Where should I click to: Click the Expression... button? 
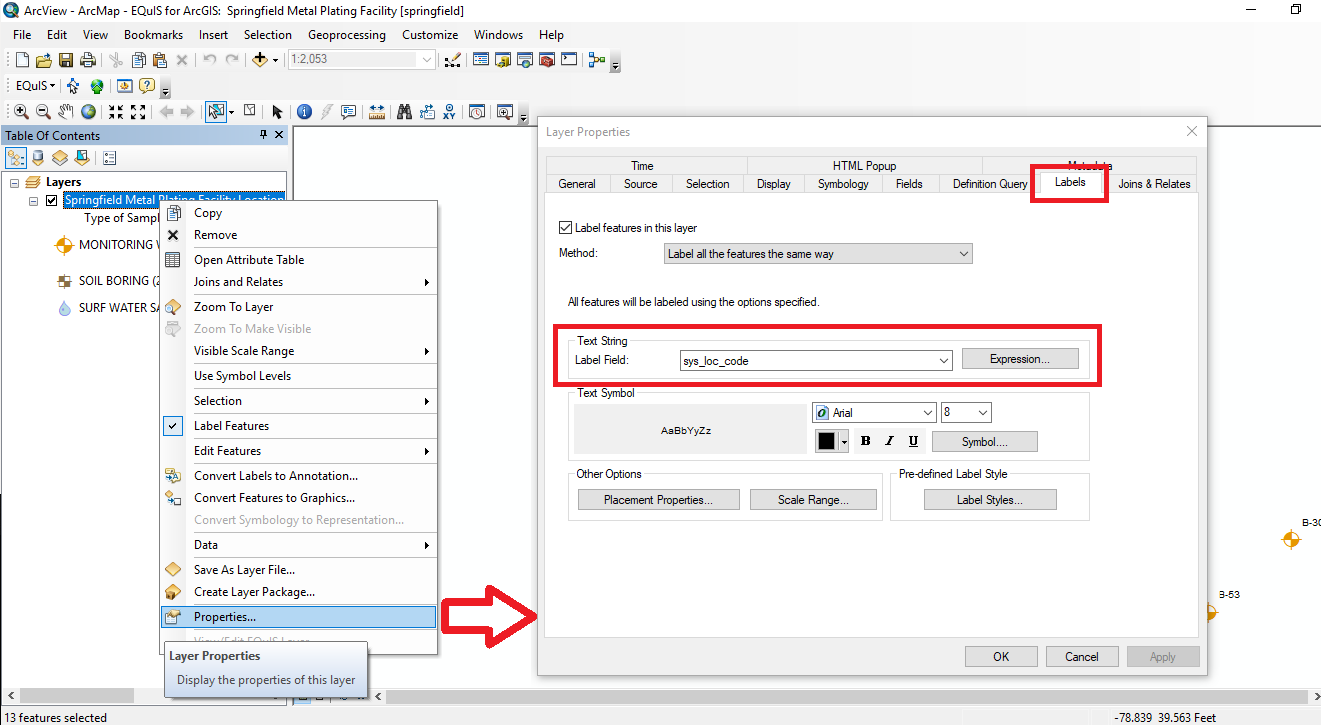coord(1019,359)
